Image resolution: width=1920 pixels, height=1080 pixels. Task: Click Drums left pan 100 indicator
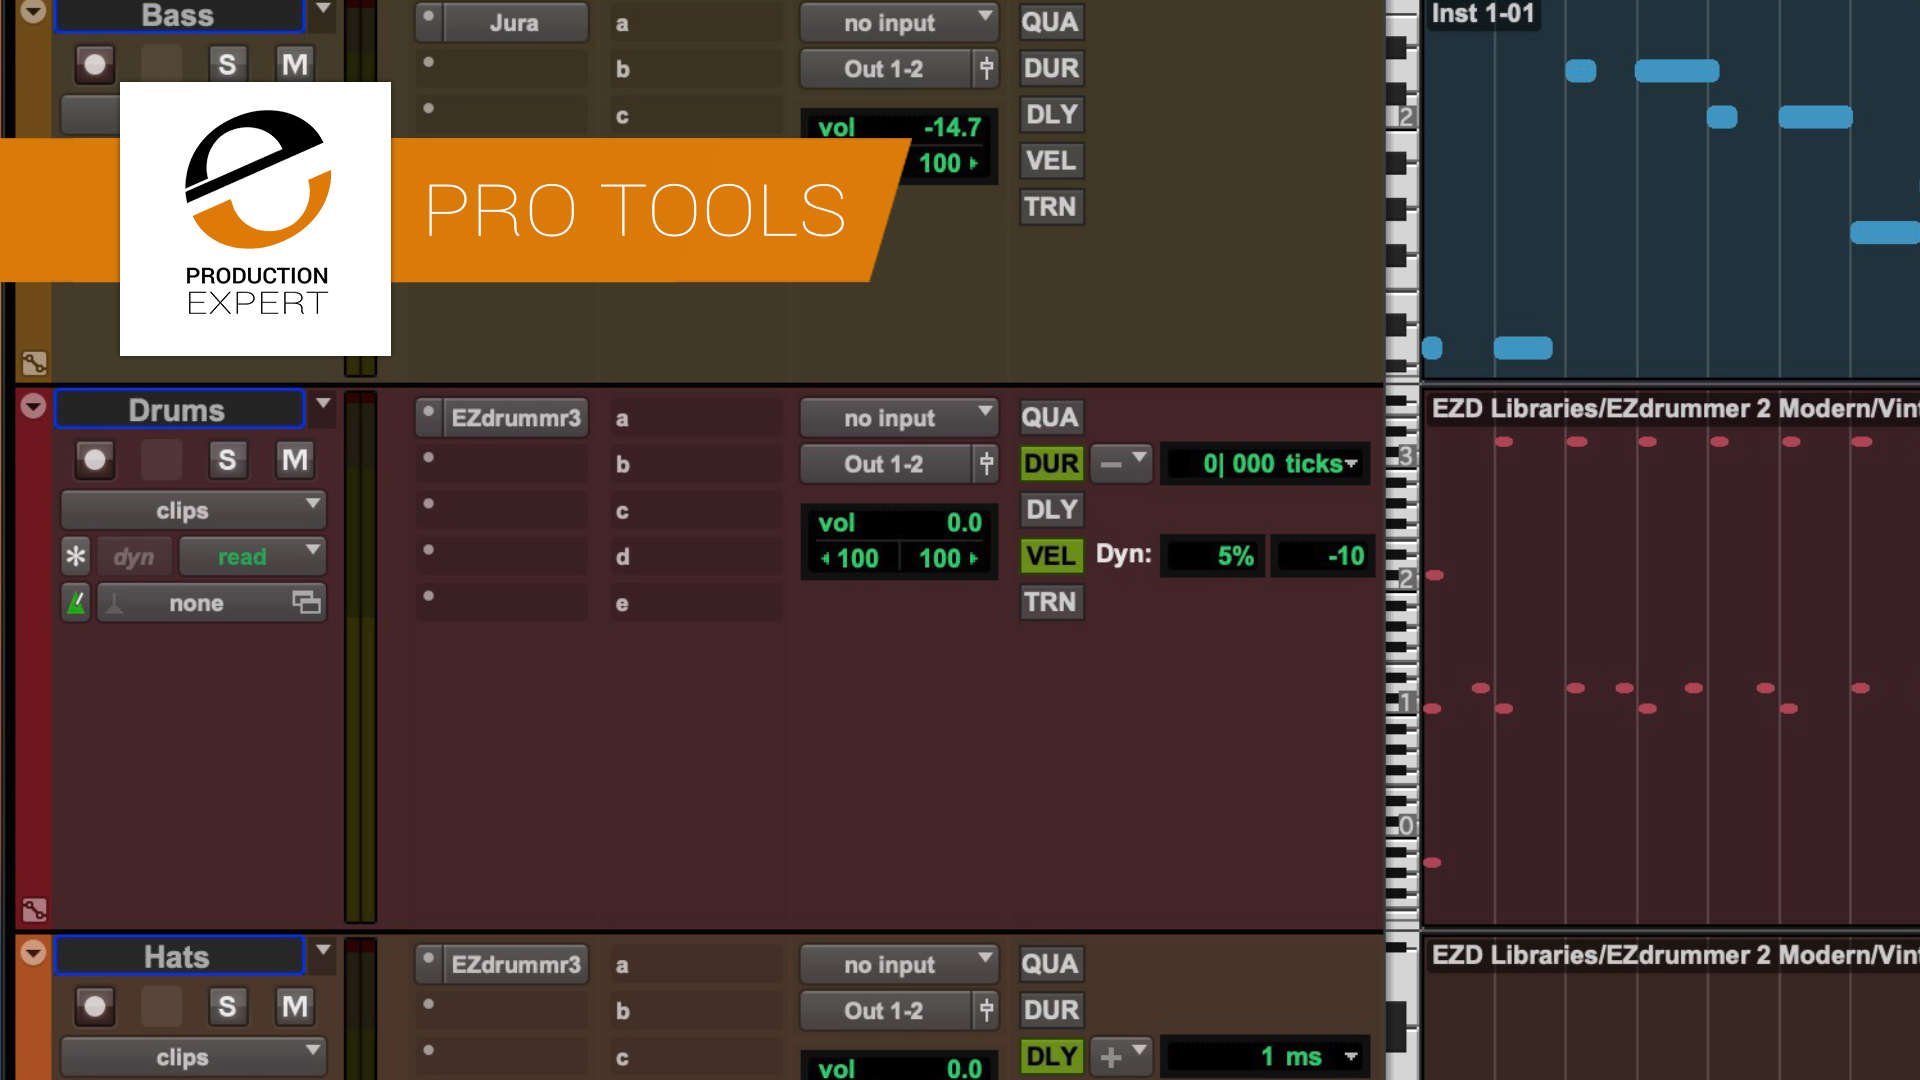point(851,558)
